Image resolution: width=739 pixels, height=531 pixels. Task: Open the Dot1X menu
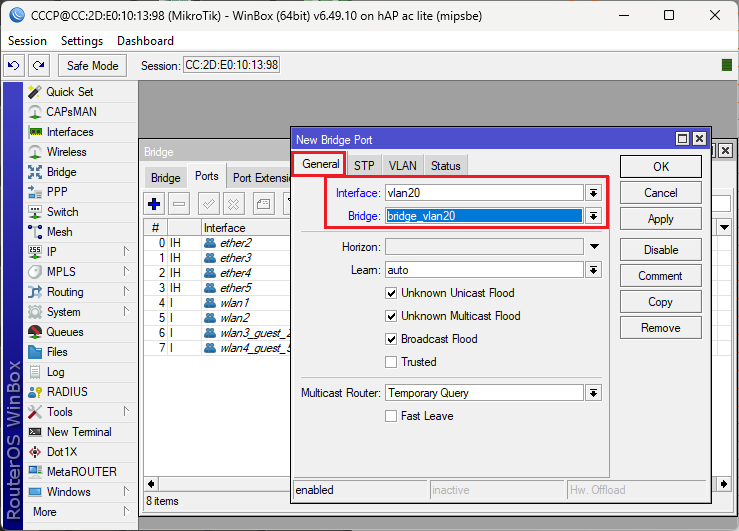tap(62, 452)
